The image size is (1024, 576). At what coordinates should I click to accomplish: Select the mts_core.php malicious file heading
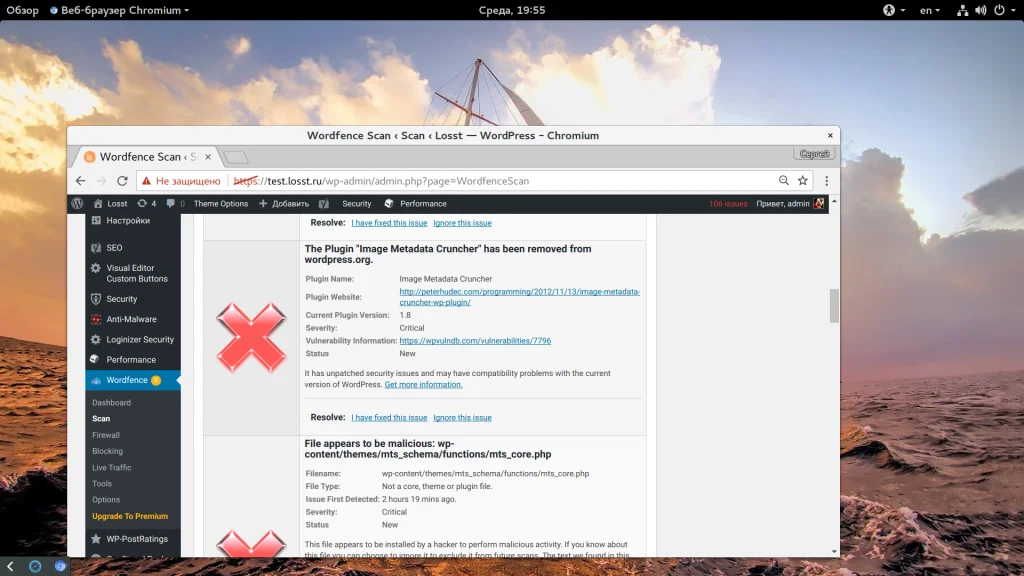coord(428,449)
